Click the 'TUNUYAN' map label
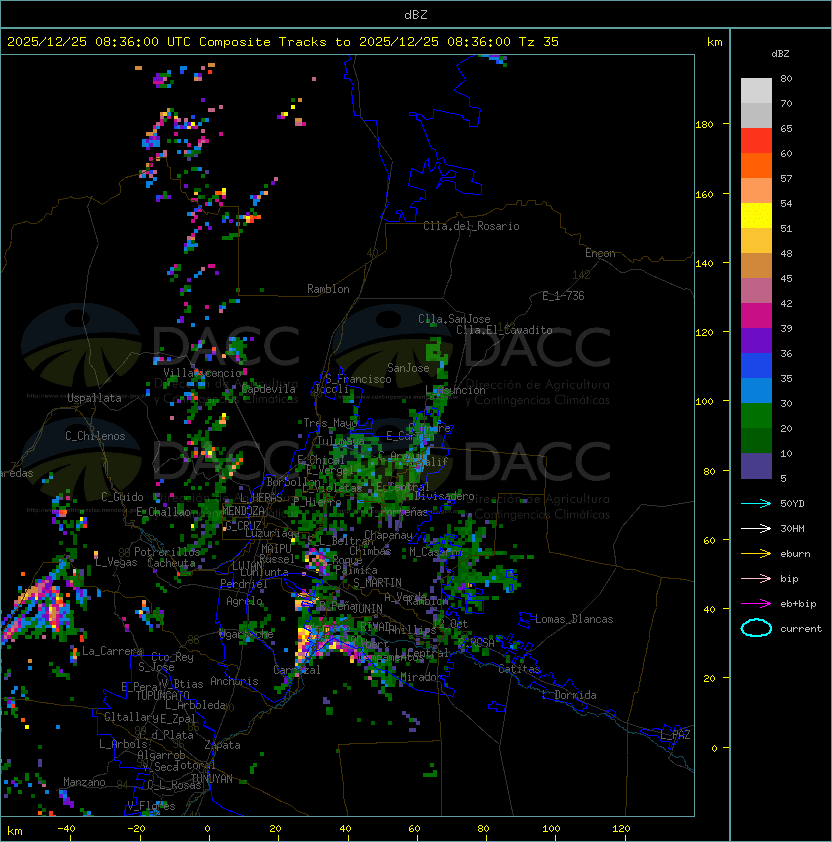Screen dimensions: 832x842 212,779
